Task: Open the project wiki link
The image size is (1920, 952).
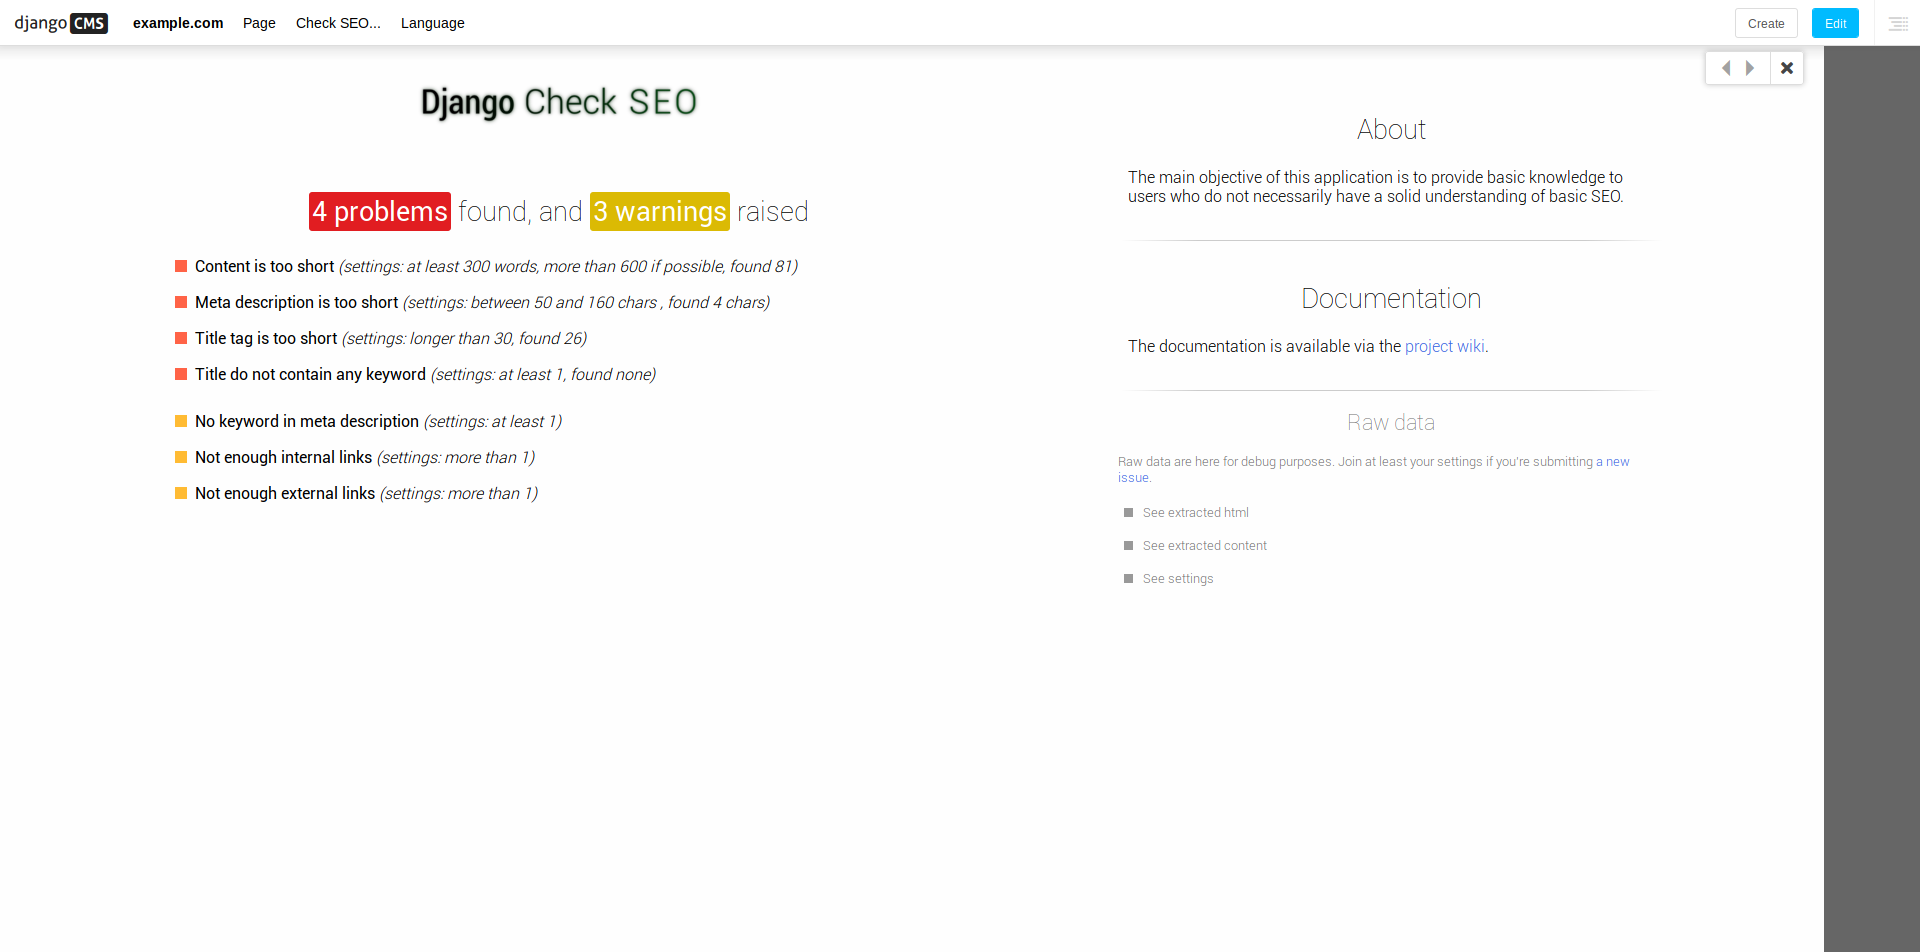Action: 1445,346
